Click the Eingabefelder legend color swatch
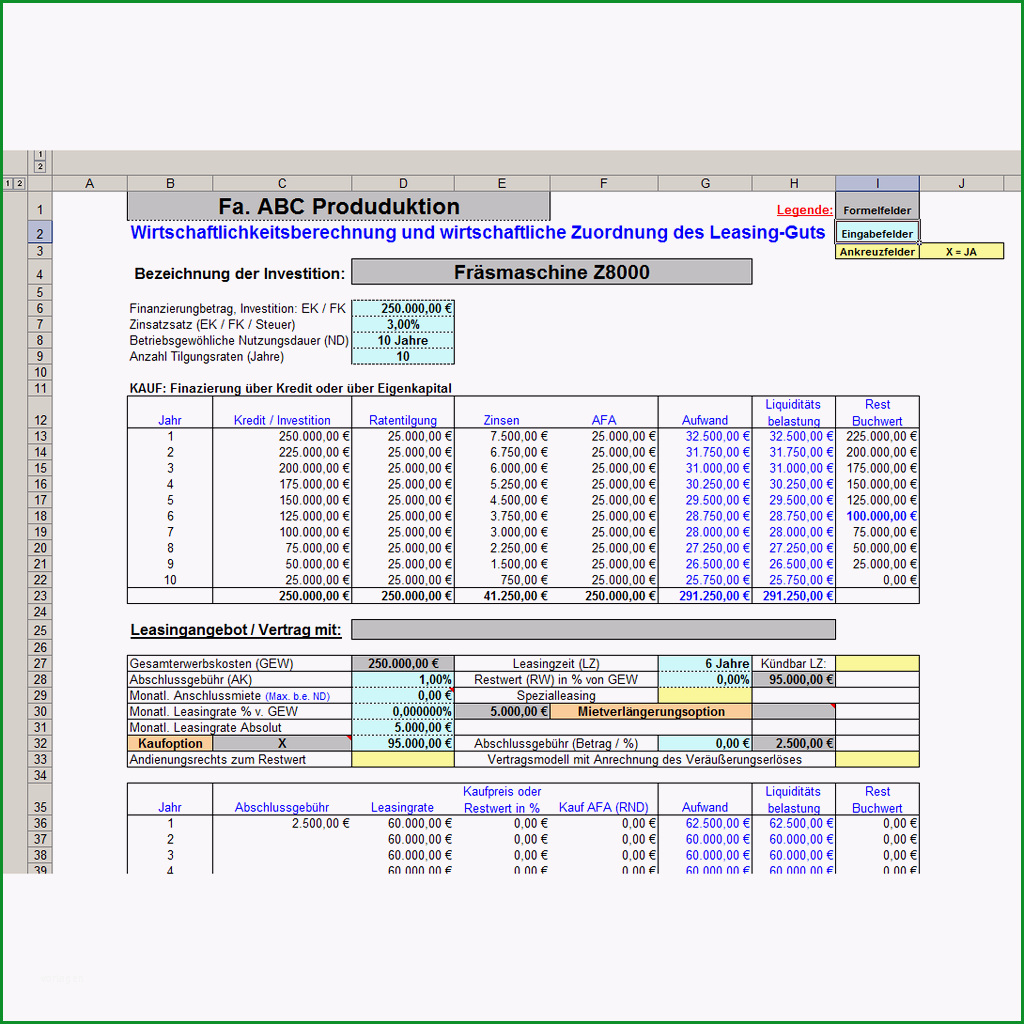 [877, 233]
